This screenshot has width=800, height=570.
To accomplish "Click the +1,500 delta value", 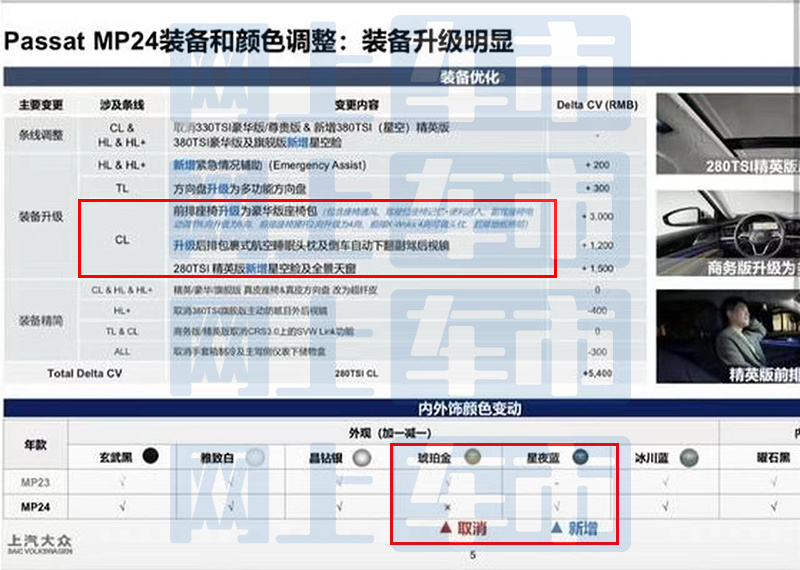I will [597, 268].
